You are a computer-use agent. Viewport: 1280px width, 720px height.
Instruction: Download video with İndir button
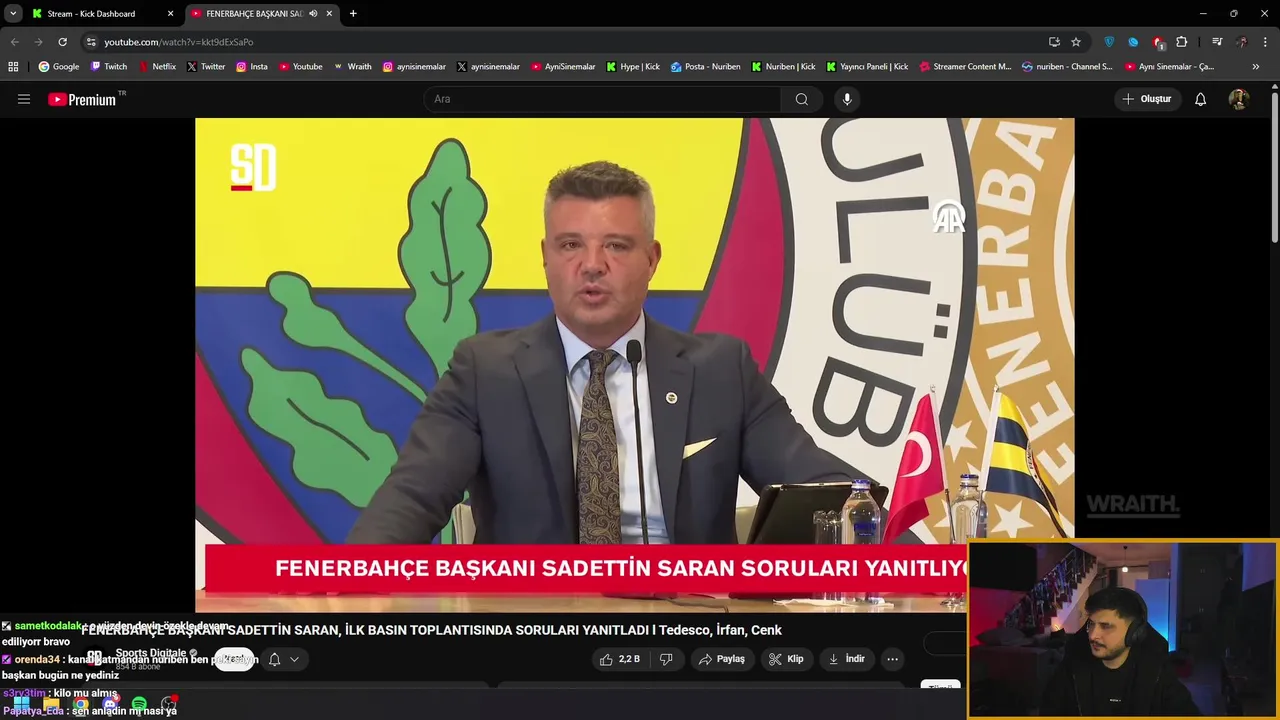(845, 659)
